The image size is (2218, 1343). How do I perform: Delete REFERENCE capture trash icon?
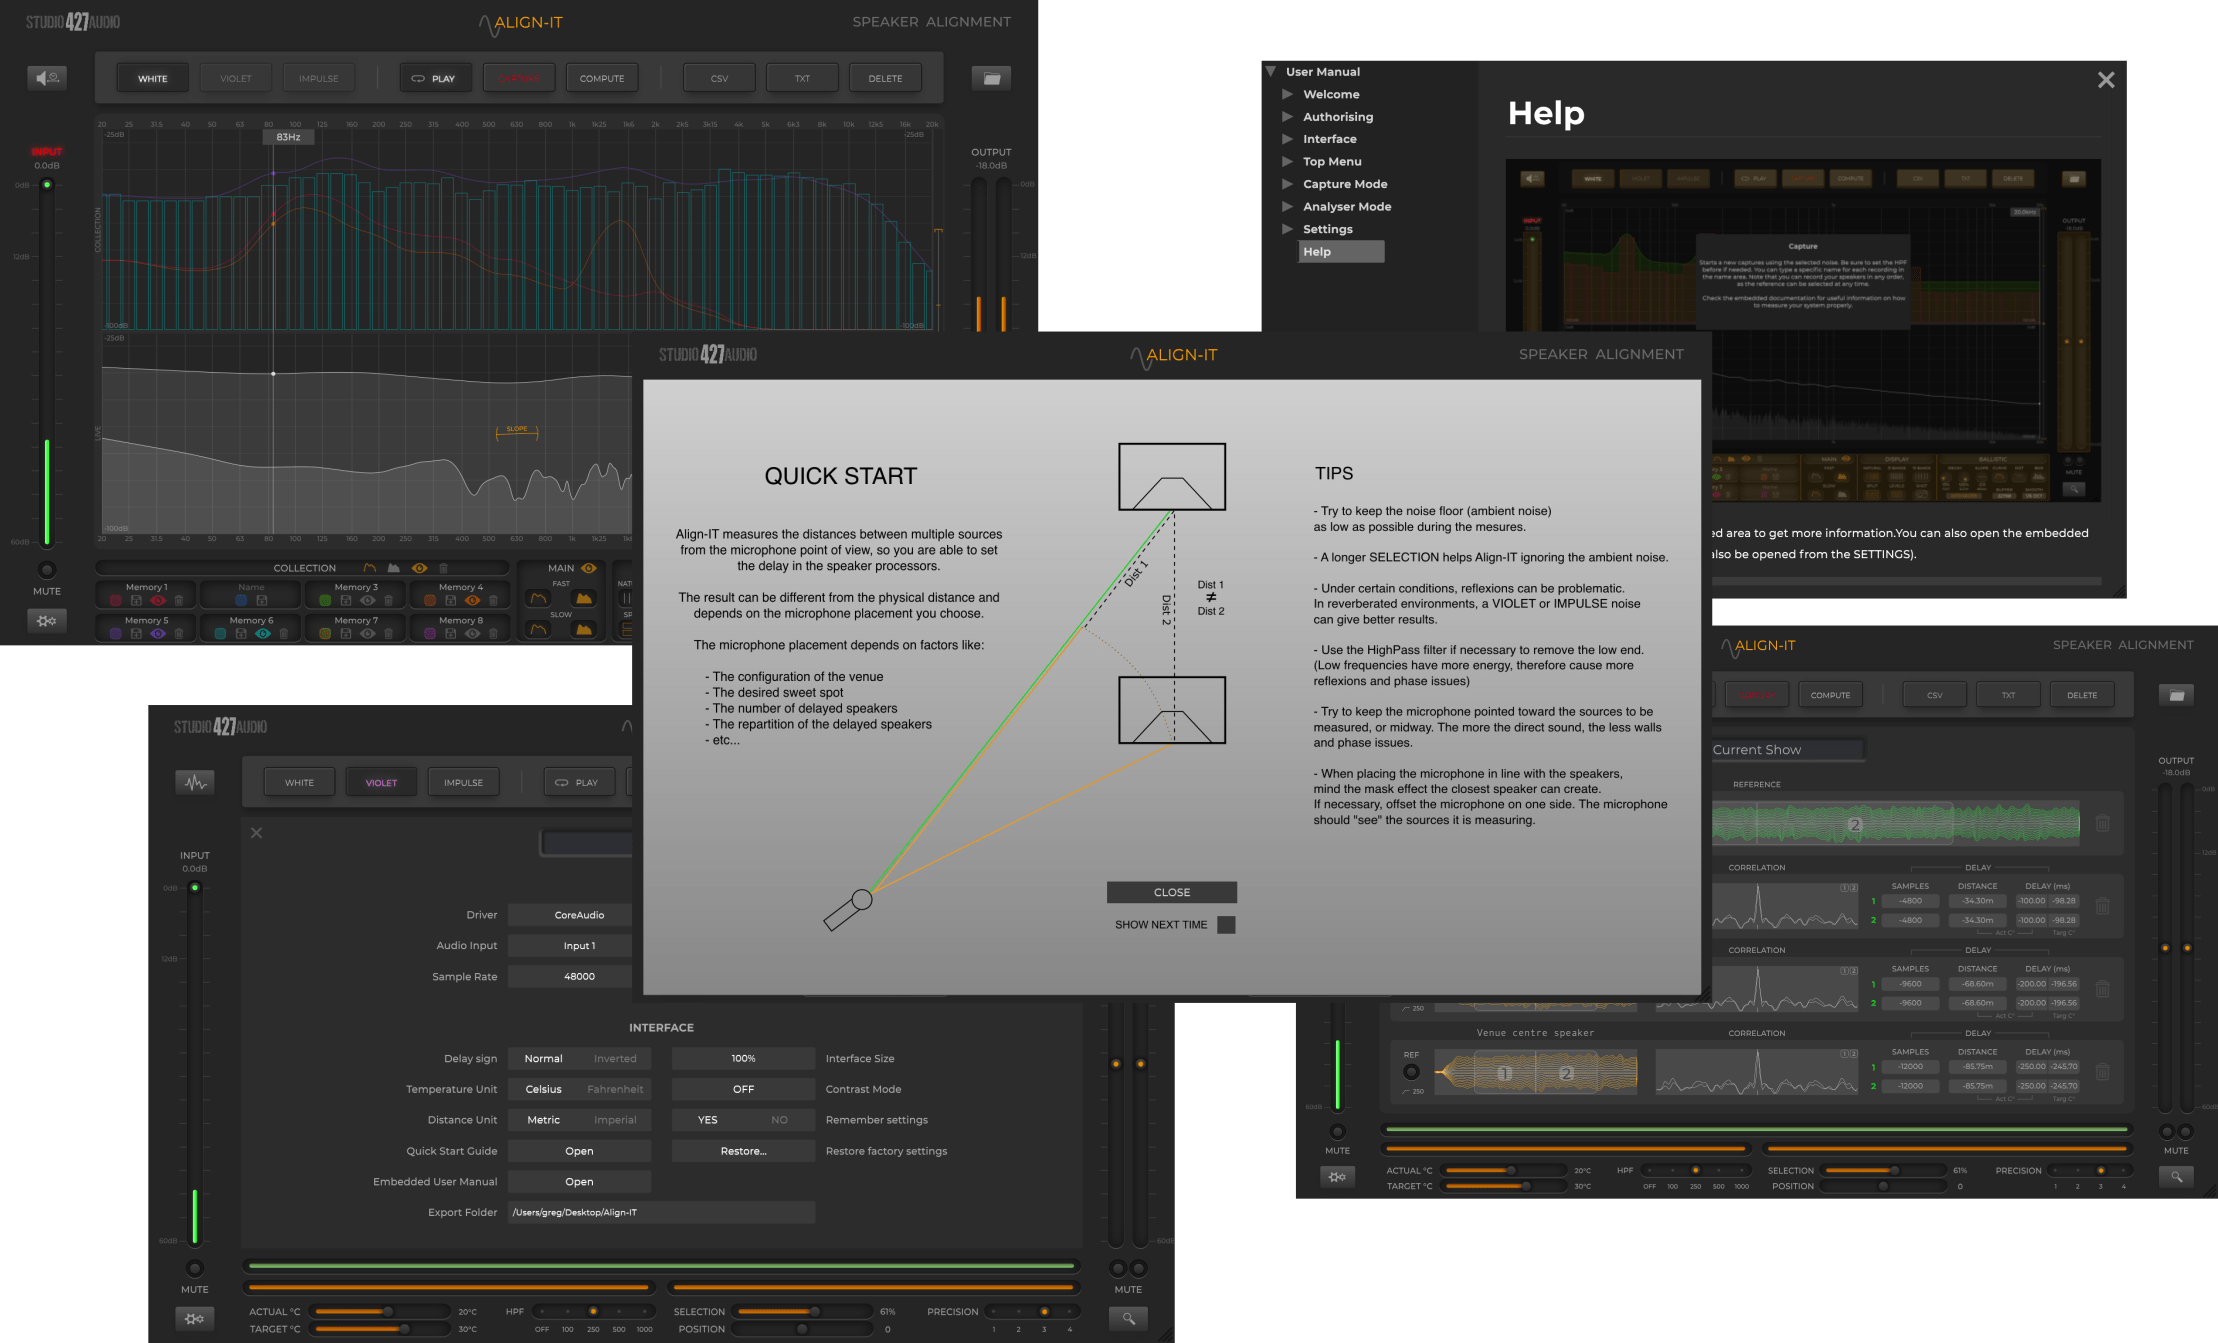coord(2103,824)
